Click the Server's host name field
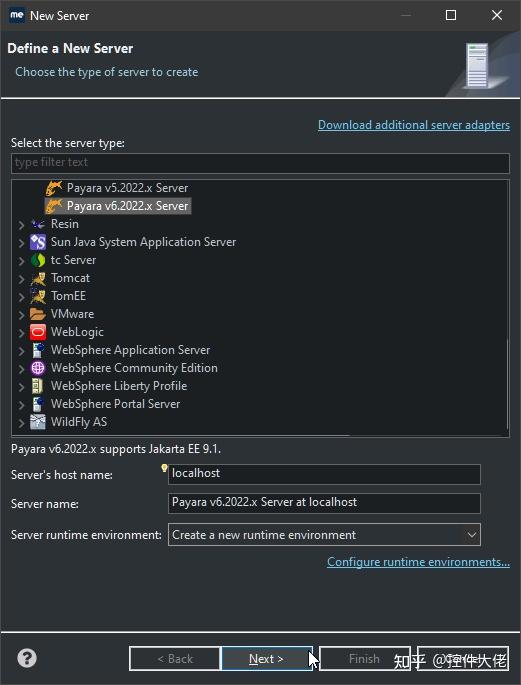 [324, 474]
